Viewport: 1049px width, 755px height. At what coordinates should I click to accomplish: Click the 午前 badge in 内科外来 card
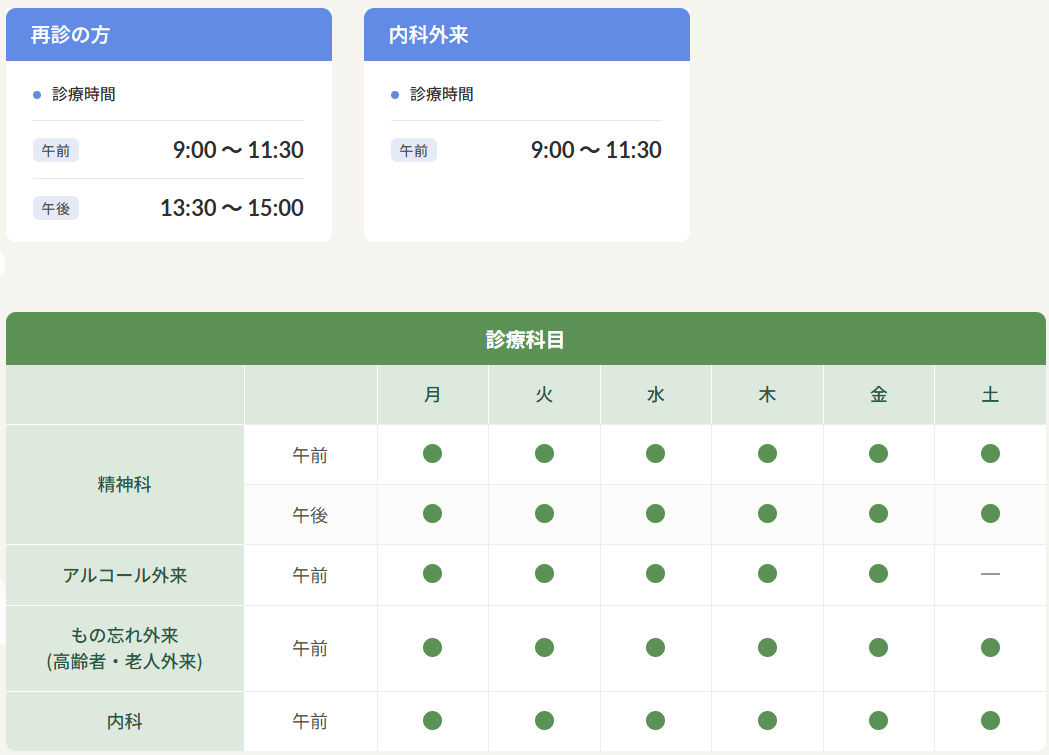pyautogui.click(x=413, y=150)
